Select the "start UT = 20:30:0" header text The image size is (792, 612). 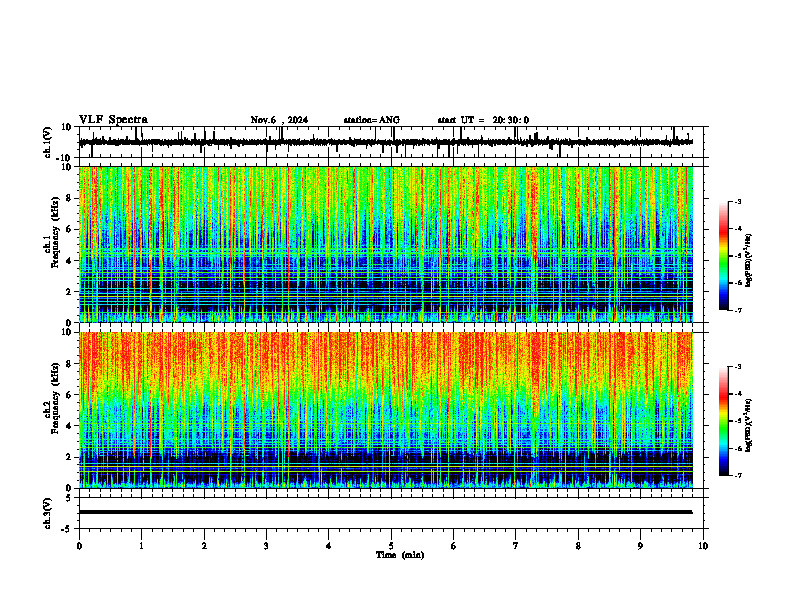483,120
